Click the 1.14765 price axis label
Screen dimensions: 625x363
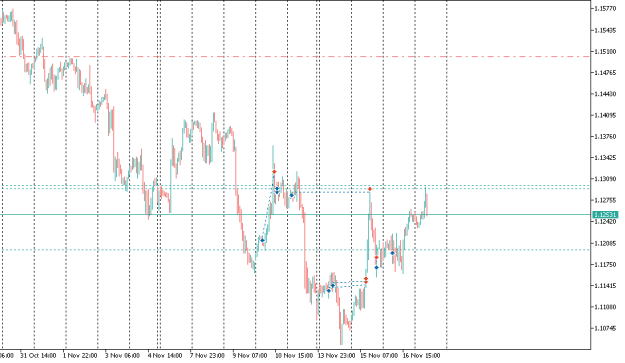pos(605,73)
